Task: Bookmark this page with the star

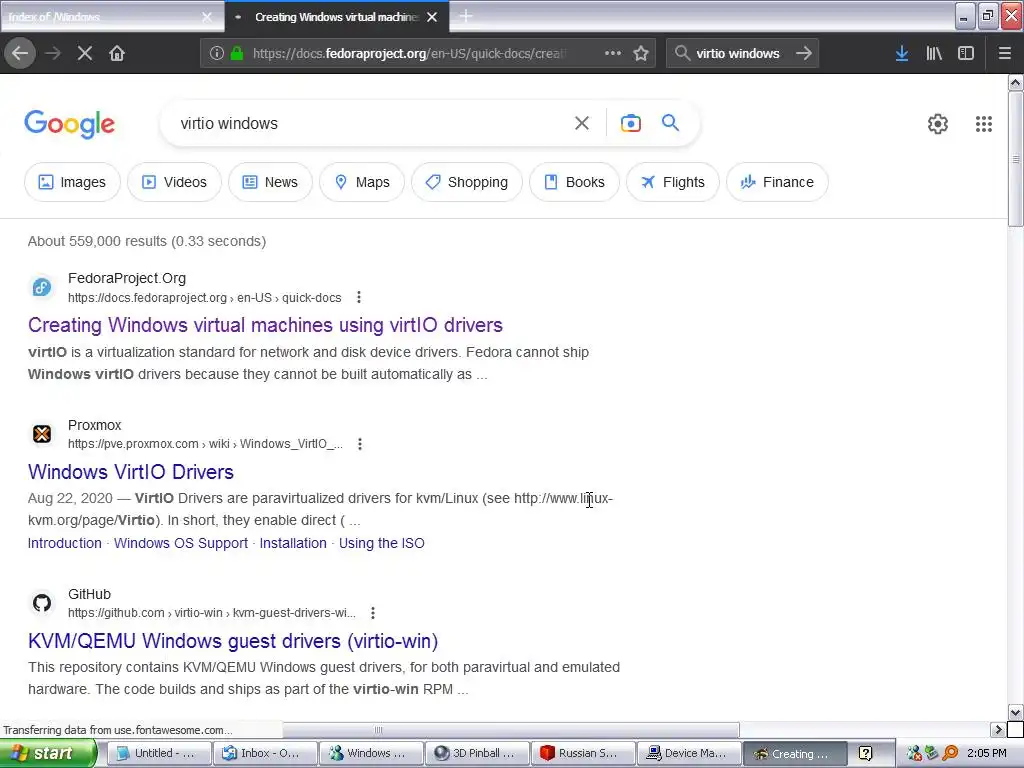Action: tap(641, 53)
